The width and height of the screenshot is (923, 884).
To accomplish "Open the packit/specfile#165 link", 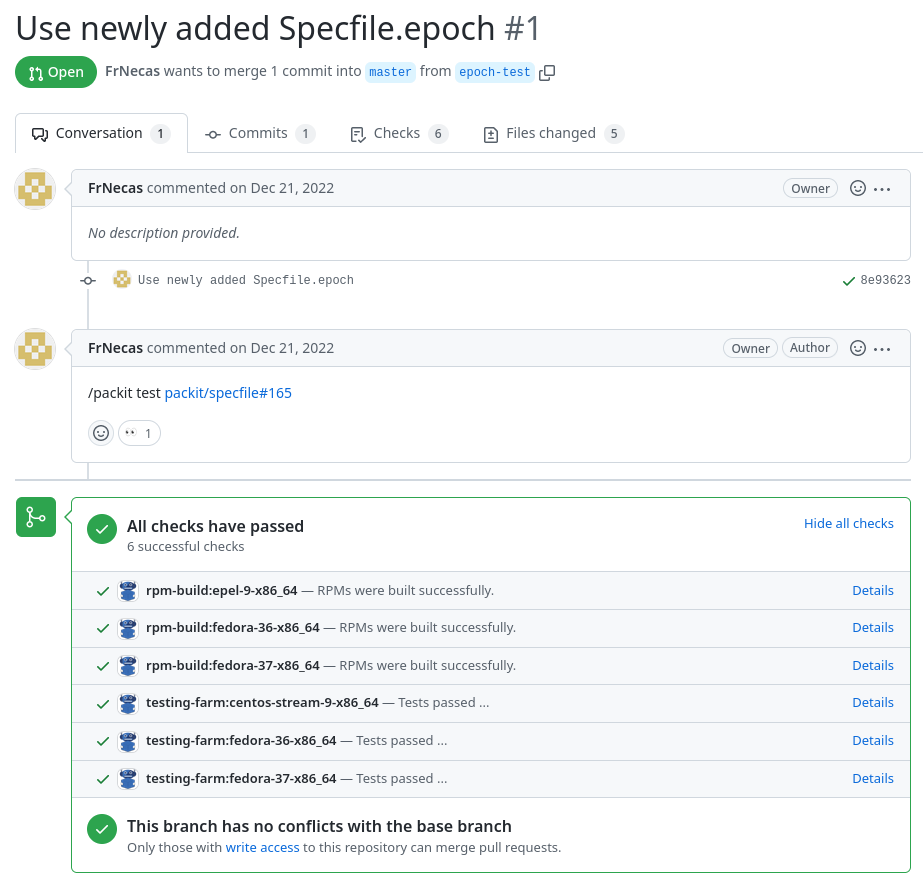I will tap(228, 393).
